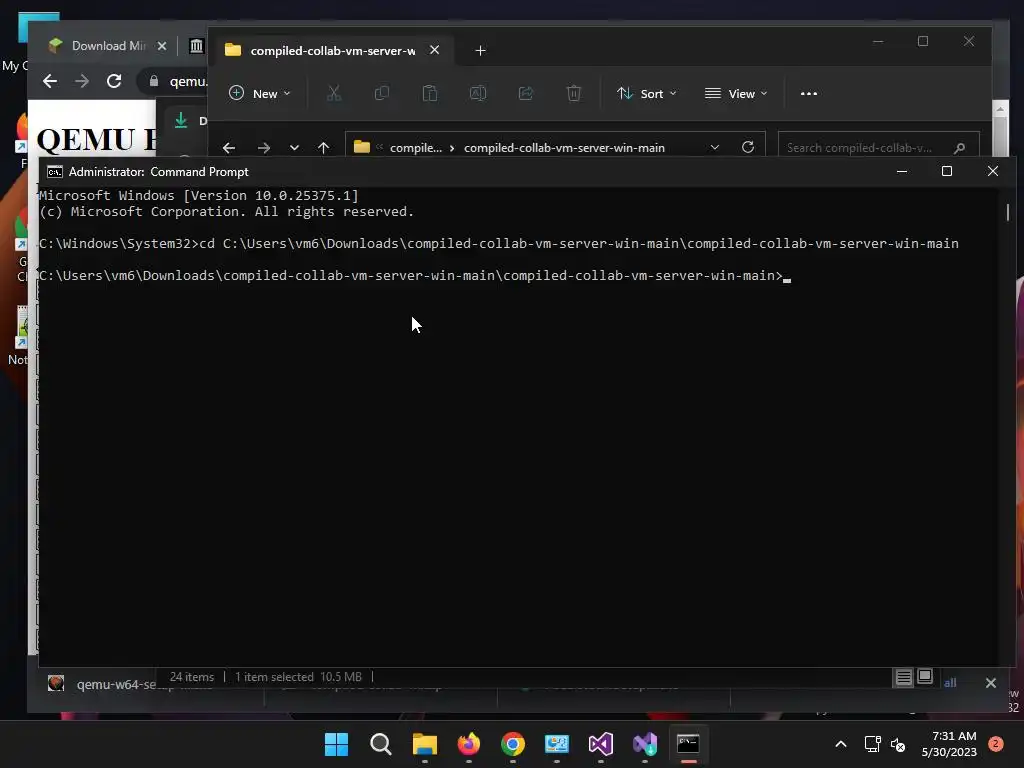Open the Control Panel taskbar icon
The image size is (1024, 768).
tap(556, 744)
